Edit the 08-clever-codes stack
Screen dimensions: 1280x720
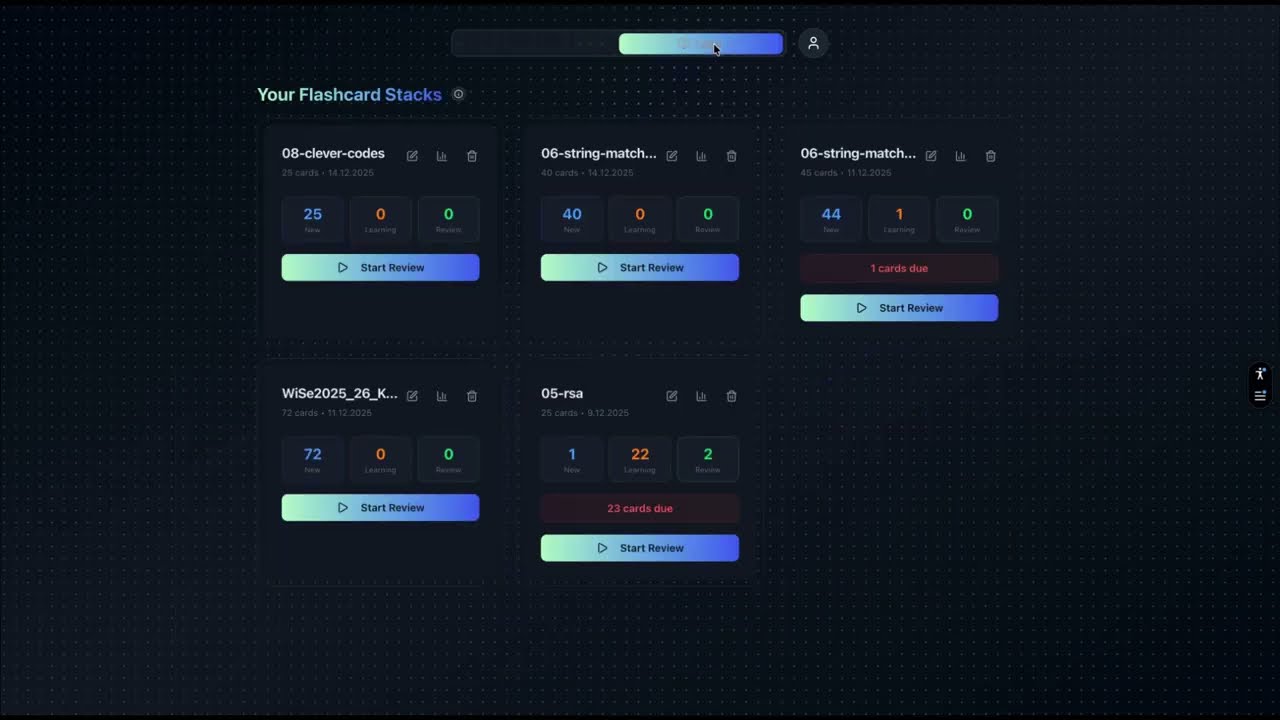412,156
